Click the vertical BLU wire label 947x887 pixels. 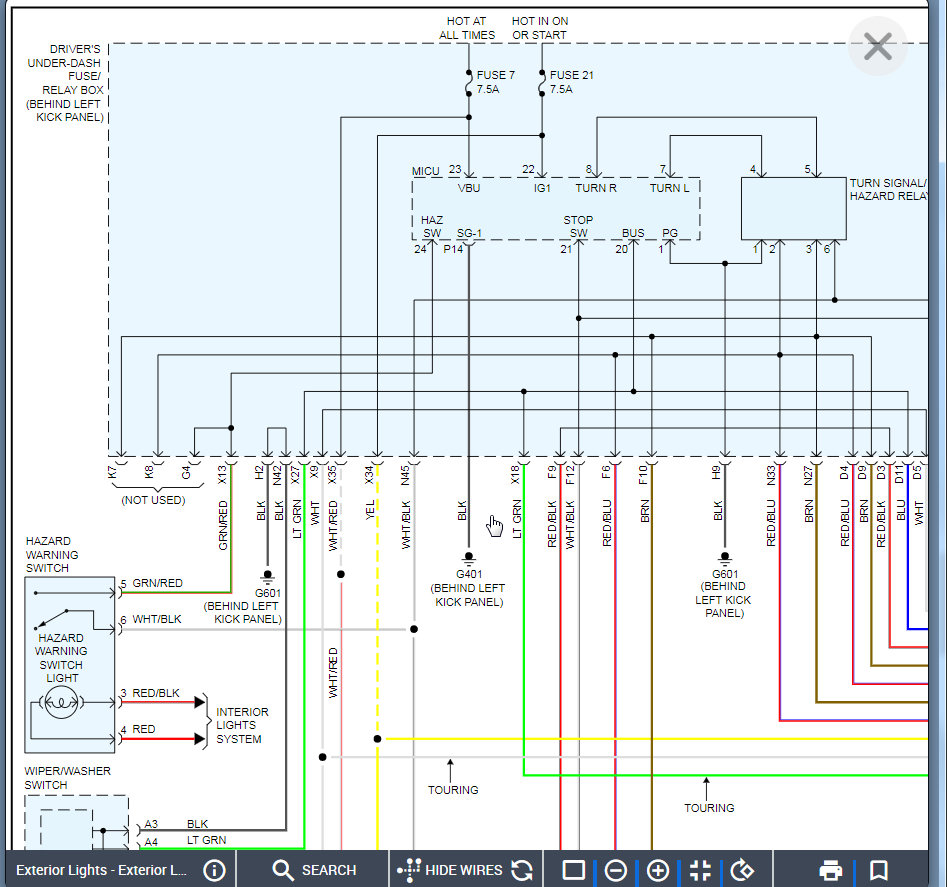901,510
